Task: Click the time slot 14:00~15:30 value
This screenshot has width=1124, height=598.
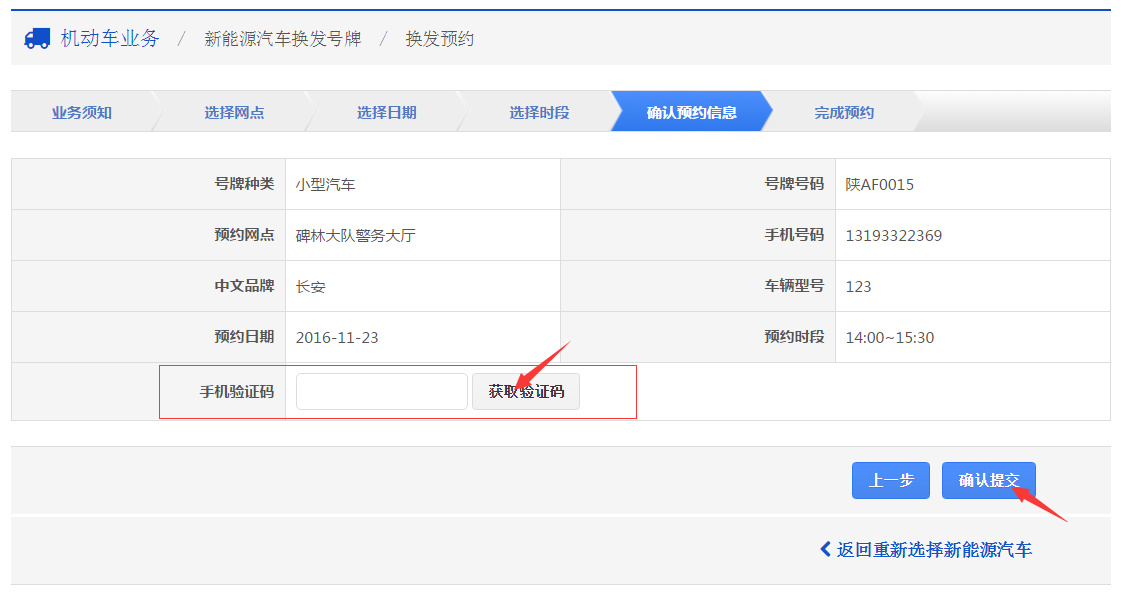Action: tap(889, 338)
